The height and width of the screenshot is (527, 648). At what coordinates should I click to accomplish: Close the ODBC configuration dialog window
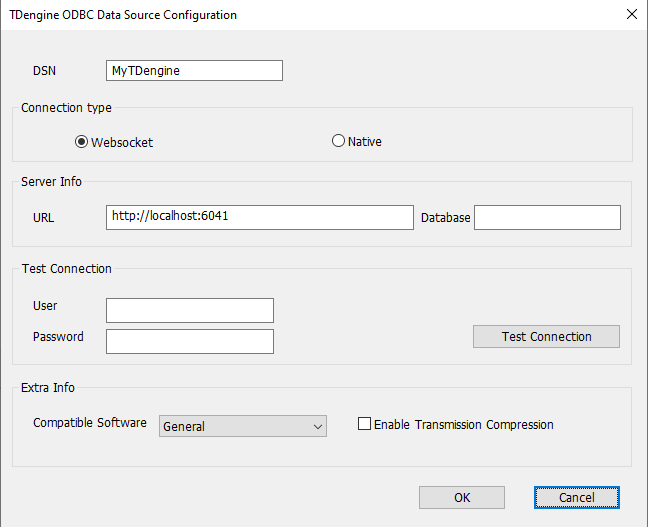click(x=631, y=14)
